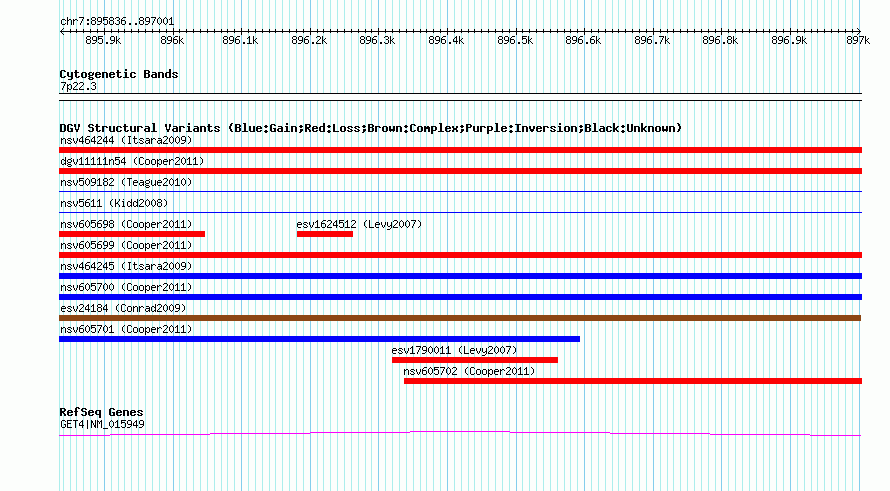
Task: Click the 896.3k ruler tick label
Action: pos(377,40)
